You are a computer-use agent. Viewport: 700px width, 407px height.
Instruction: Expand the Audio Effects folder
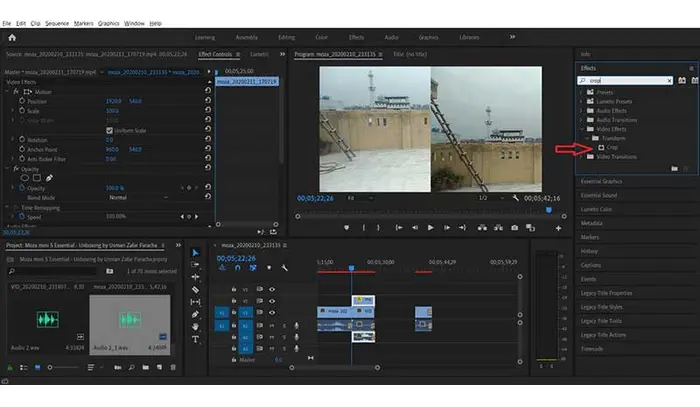(581, 111)
